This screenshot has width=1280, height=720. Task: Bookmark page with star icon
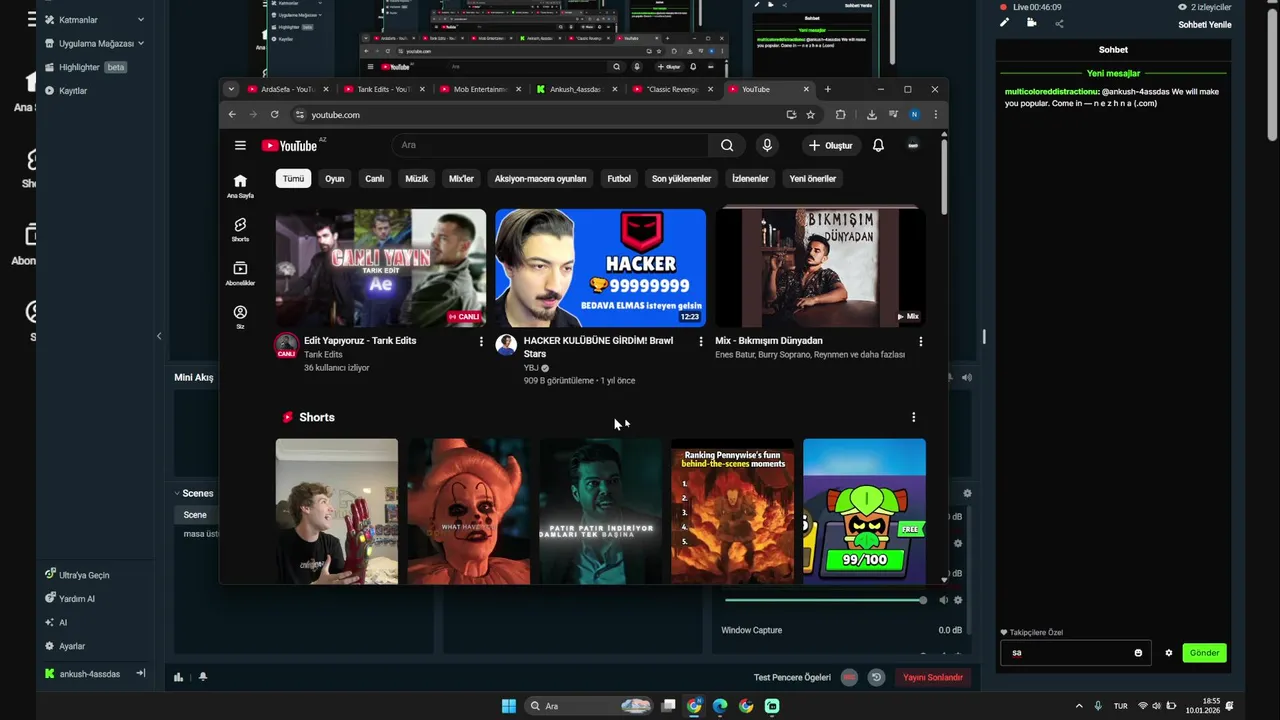click(810, 115)
